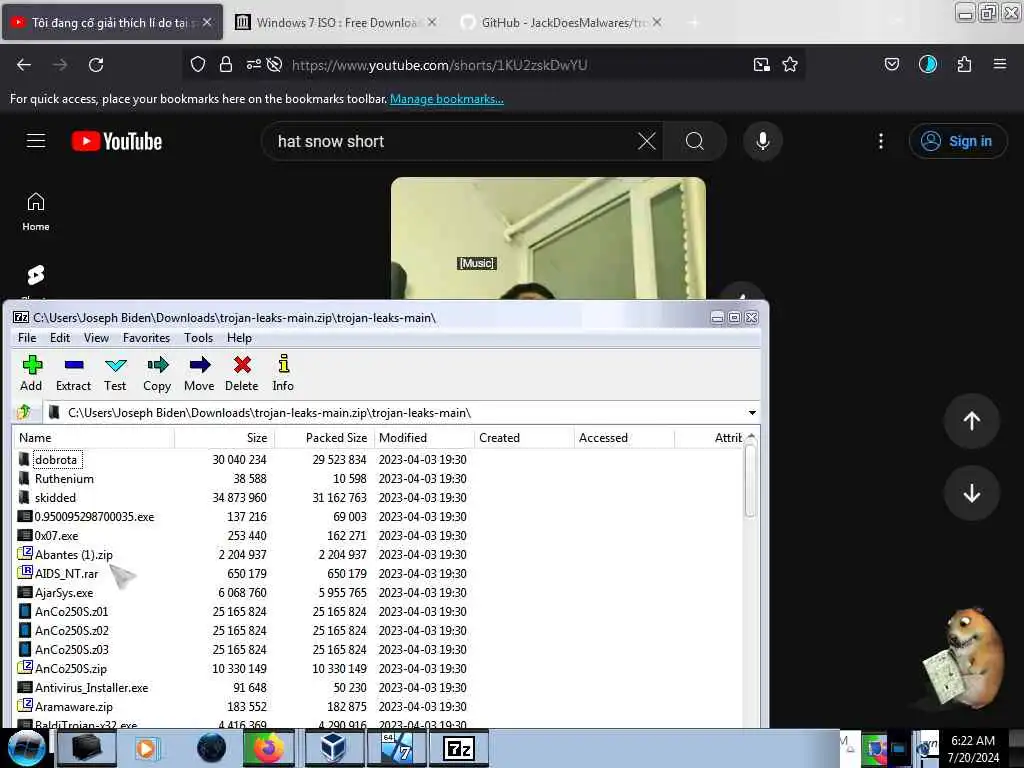Select the AjarSys.exe file

click(64, 592)
